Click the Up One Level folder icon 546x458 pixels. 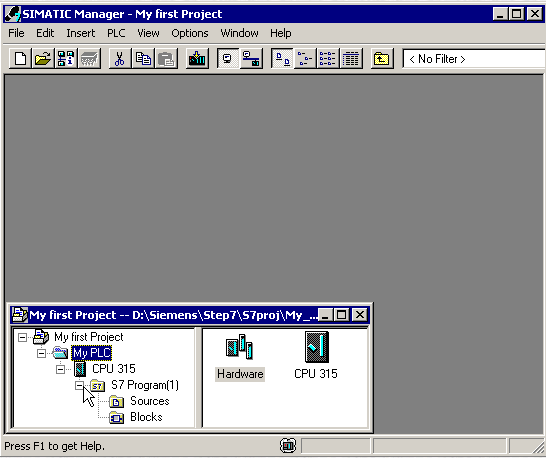pyautogui.click(x=382, y=59)
